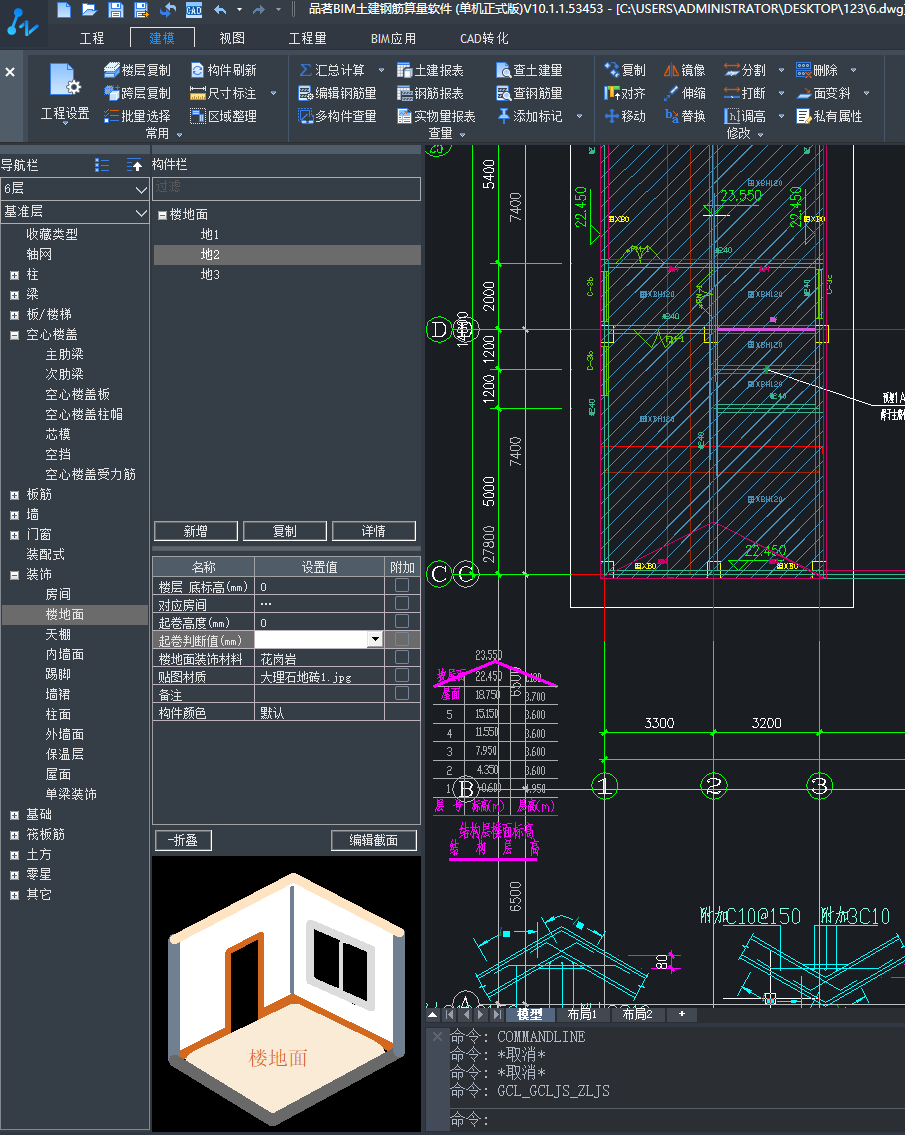Collapse the 装饰 tree node
905x1135 pixels.
click(14, 575)
